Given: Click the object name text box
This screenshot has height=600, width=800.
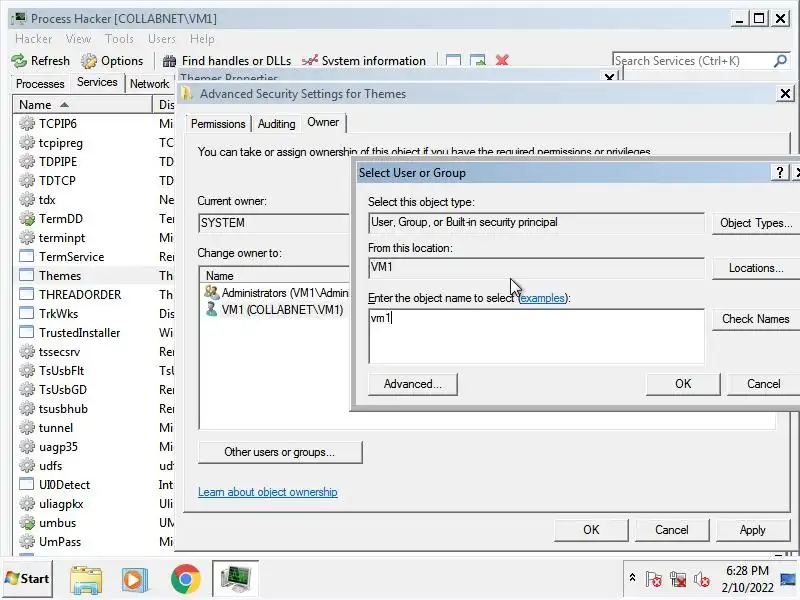Looking at the screenshot, I should [536, 336].
